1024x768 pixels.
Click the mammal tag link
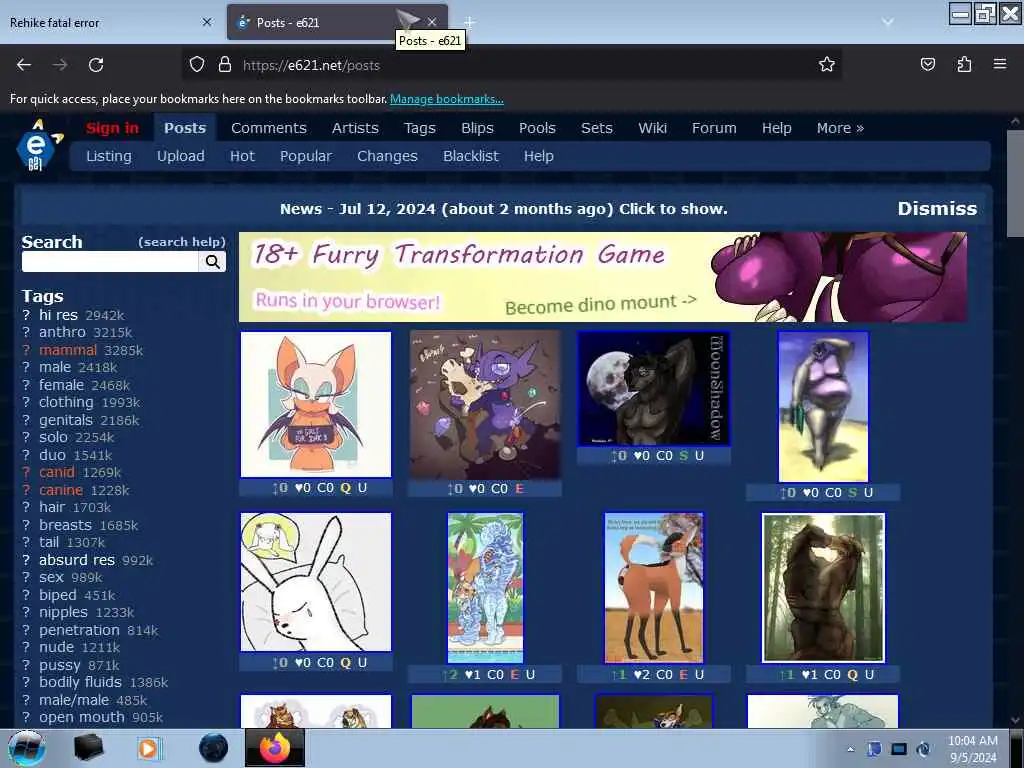click(67, 350)
